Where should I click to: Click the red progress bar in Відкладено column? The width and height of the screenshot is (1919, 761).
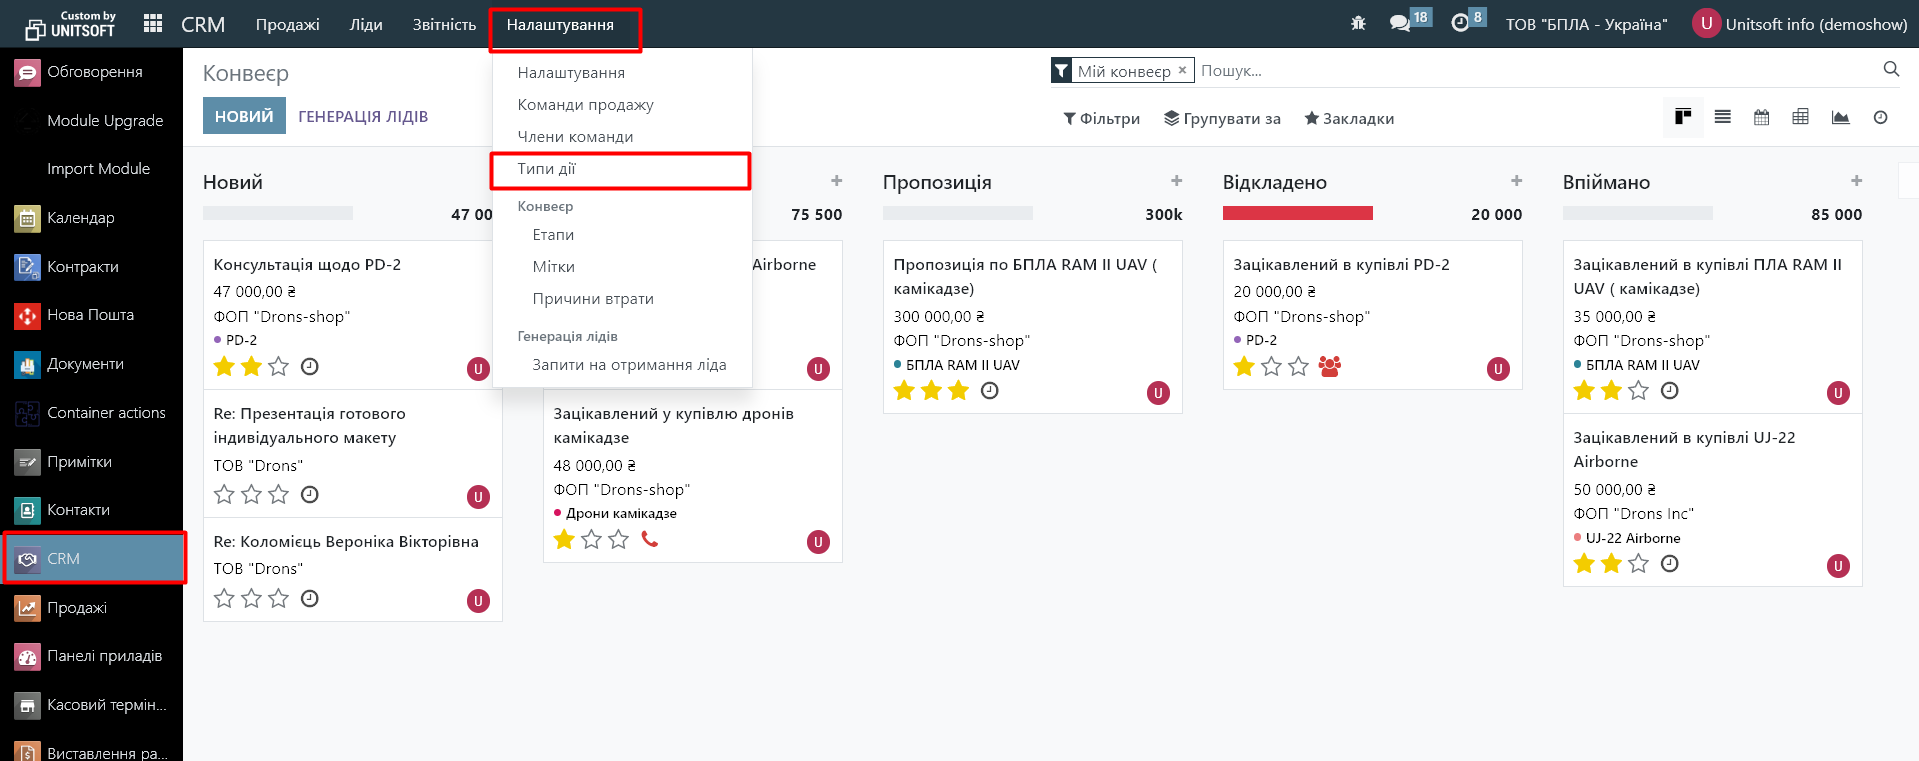(x=1297, y=213)
